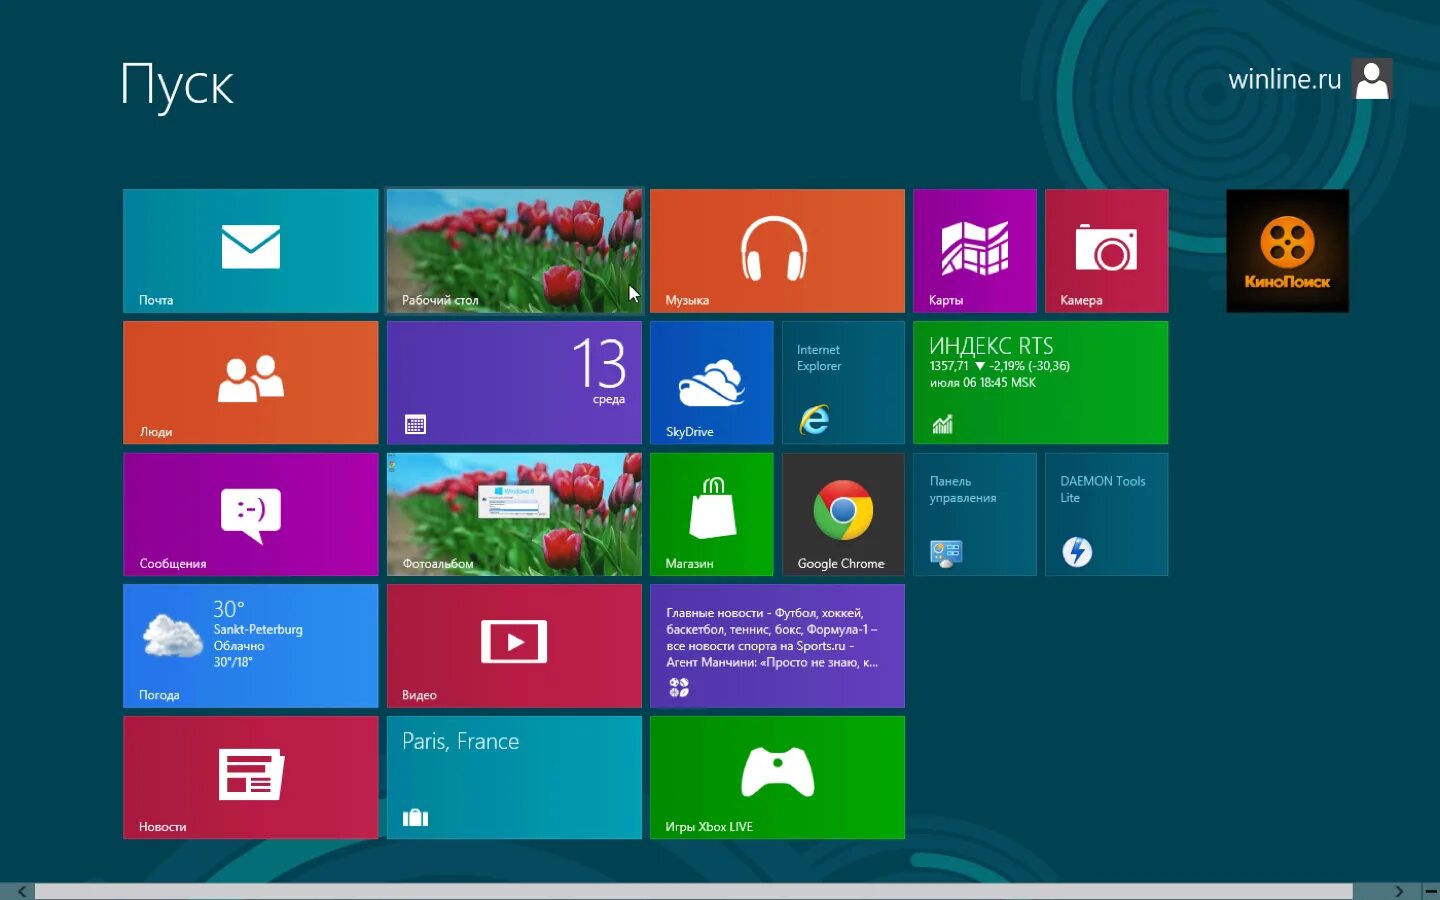Launch the SkyDrive cloud tile
This screenshot has height=900, width=1440.
(x=711, y=382)
